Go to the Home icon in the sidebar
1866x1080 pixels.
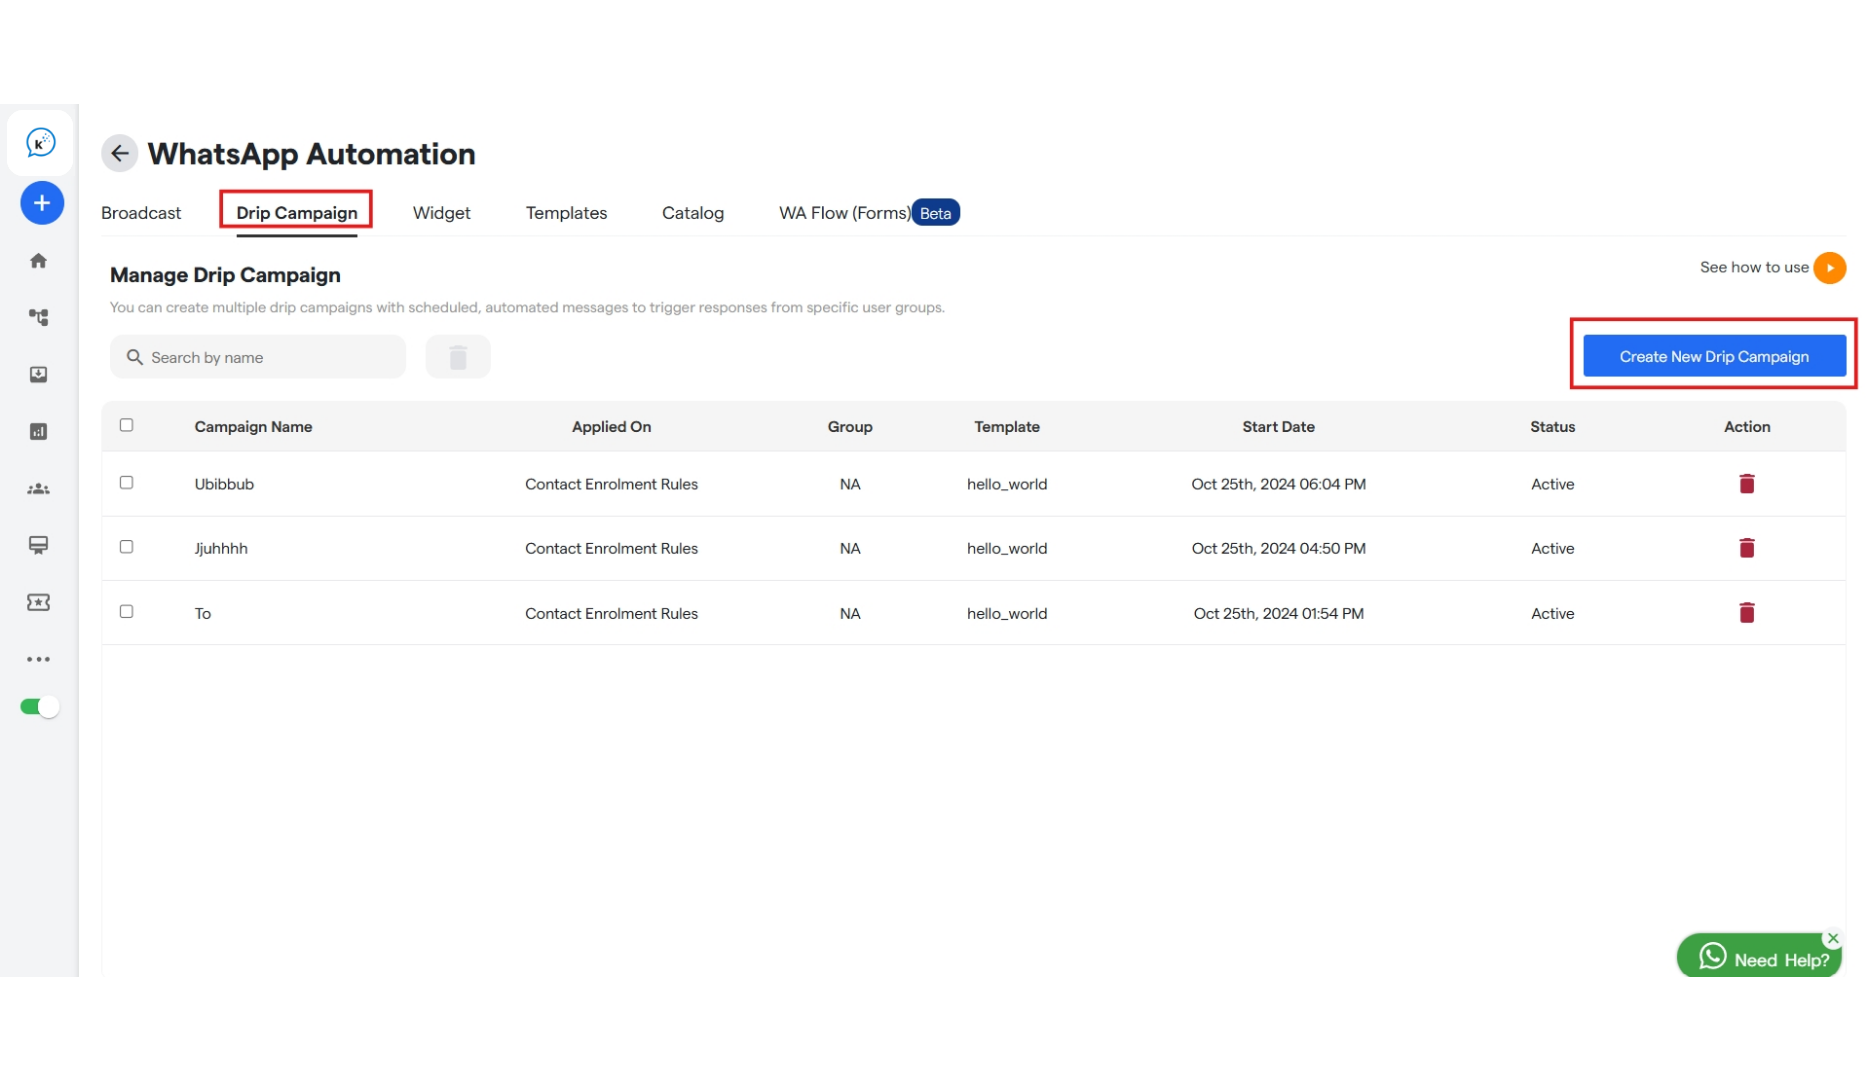pos(38,261)
